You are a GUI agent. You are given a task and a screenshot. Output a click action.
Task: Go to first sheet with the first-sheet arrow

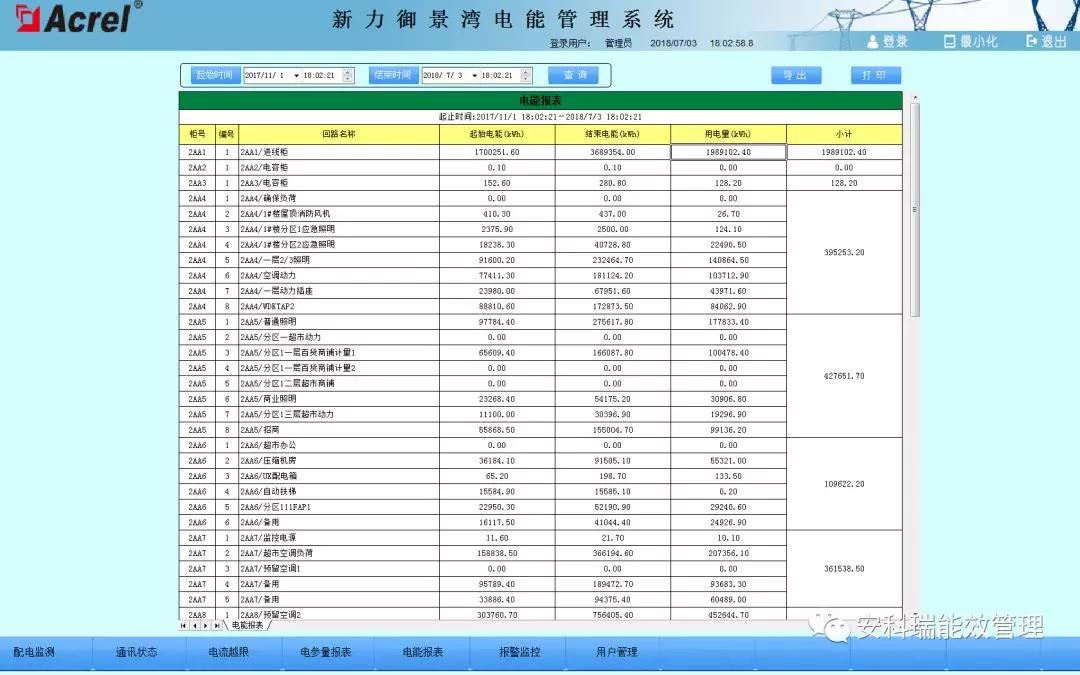[183, 625]
